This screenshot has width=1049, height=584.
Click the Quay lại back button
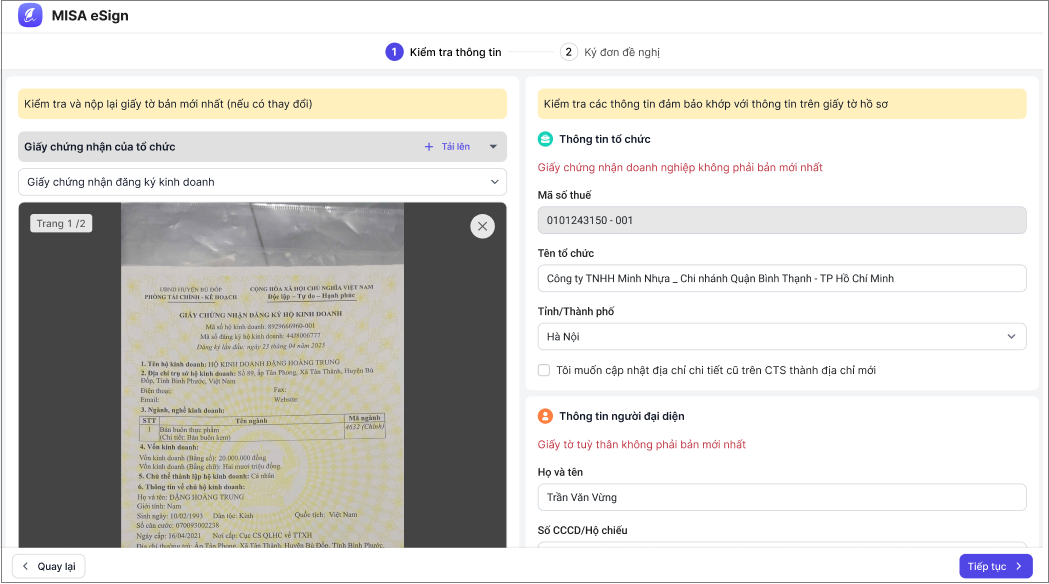point(49,566)
